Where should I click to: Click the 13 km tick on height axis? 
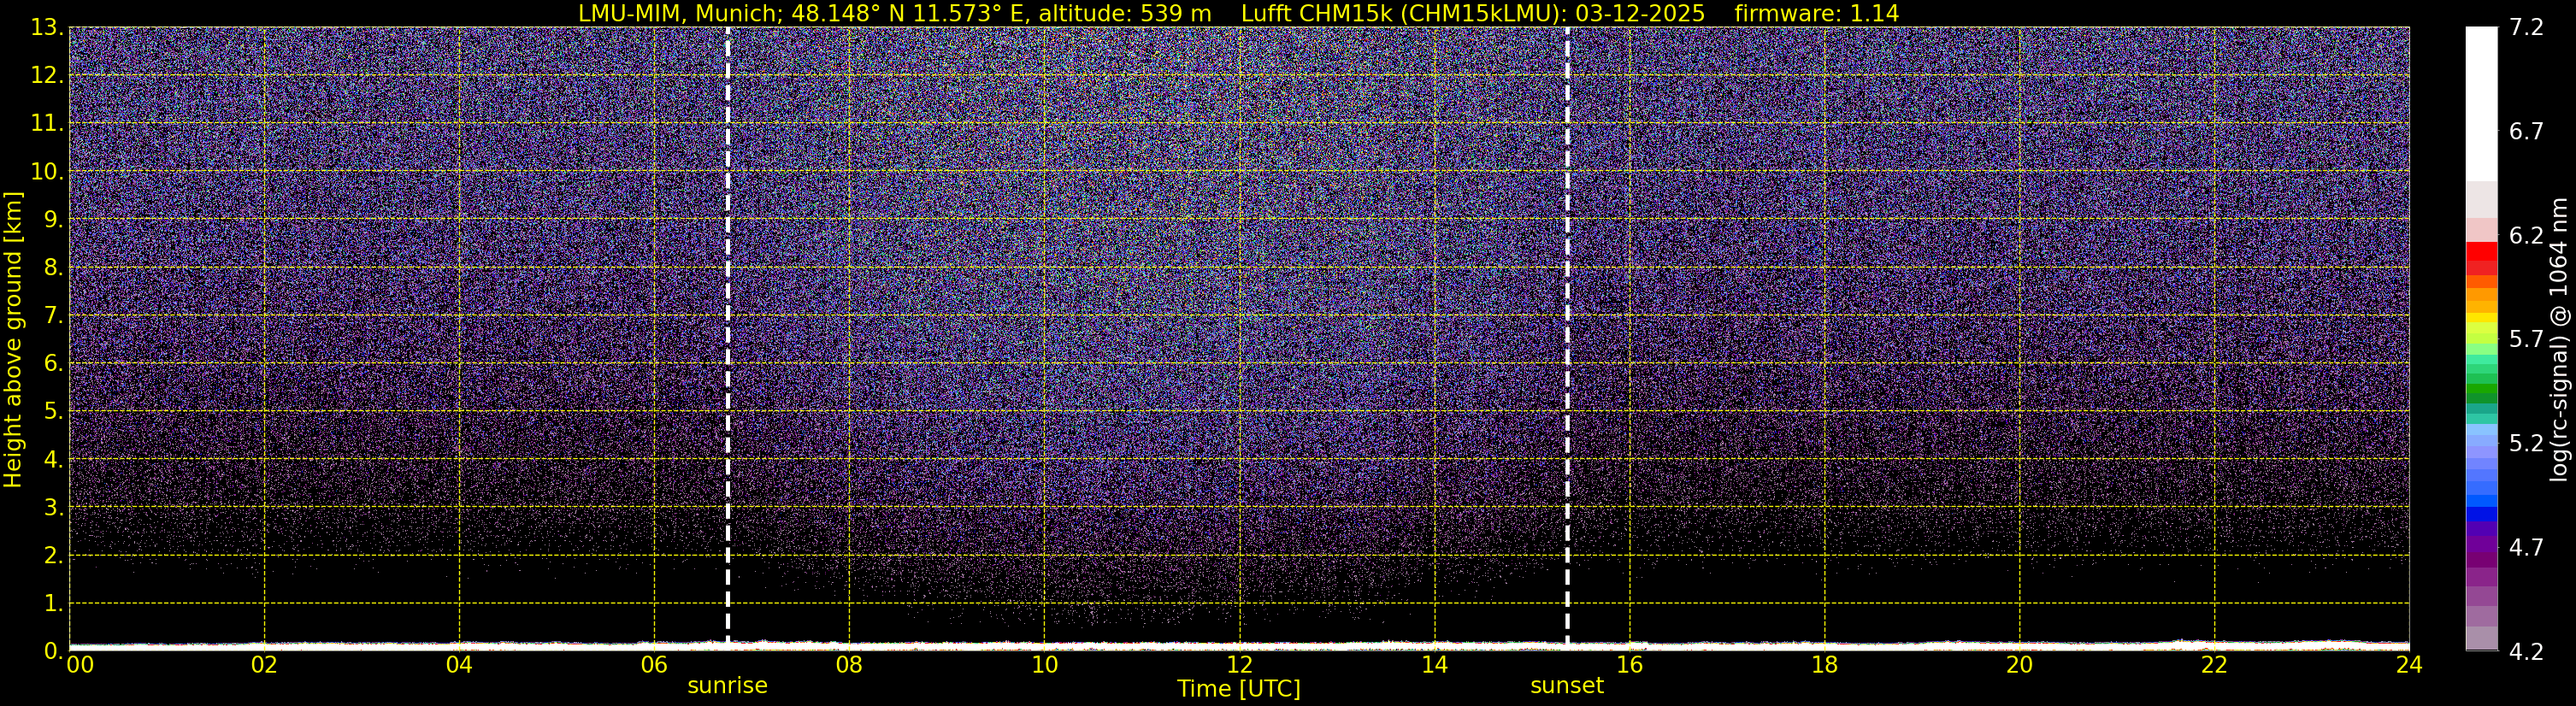coord(45,28)
